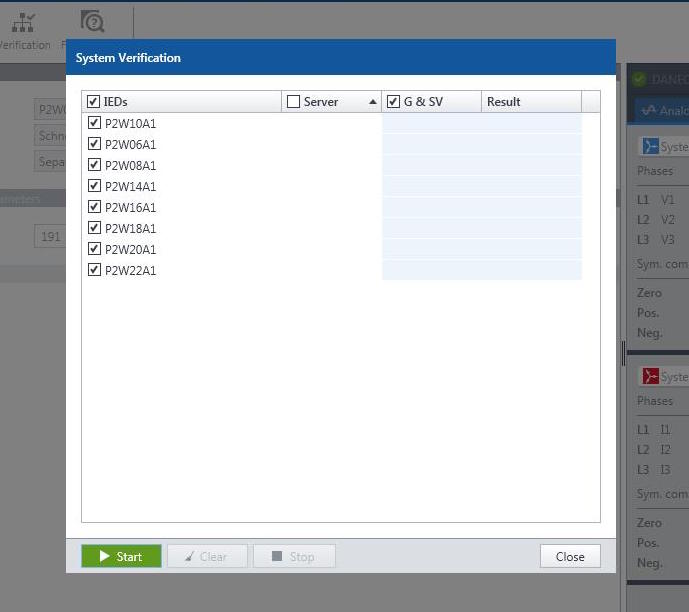This screenshot has width=689, height=612.
Task: Select the P2W10A1 row label
Action: pos(131,123)
